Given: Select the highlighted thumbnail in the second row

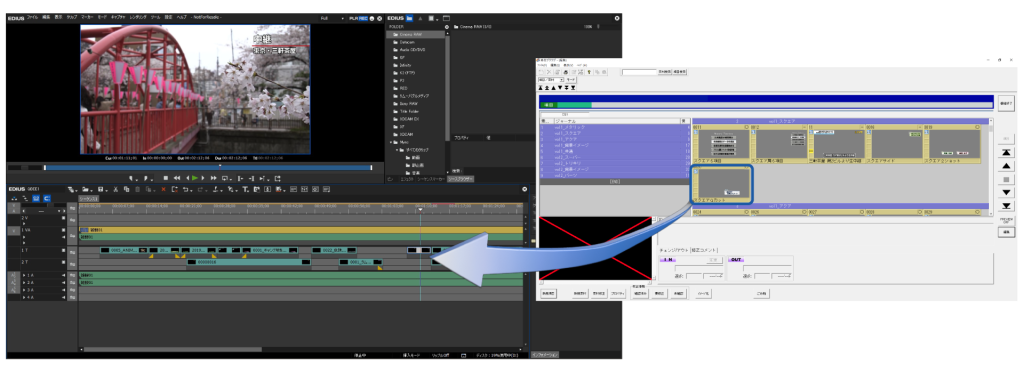Looking at the screenshot, I should tap(722, 184).
